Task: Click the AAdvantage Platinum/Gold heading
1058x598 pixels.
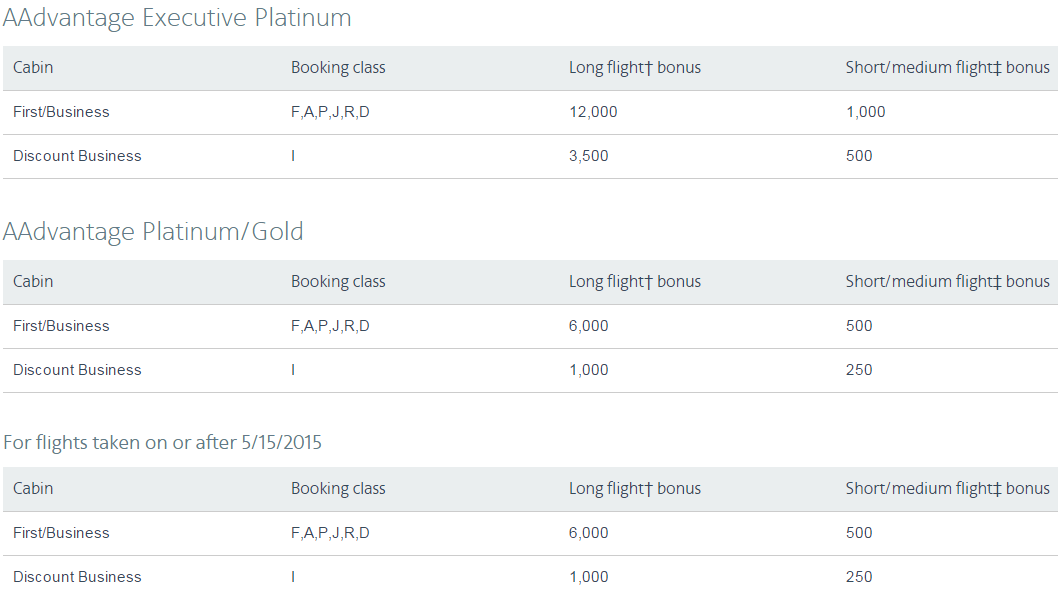Action: (153, 232)
